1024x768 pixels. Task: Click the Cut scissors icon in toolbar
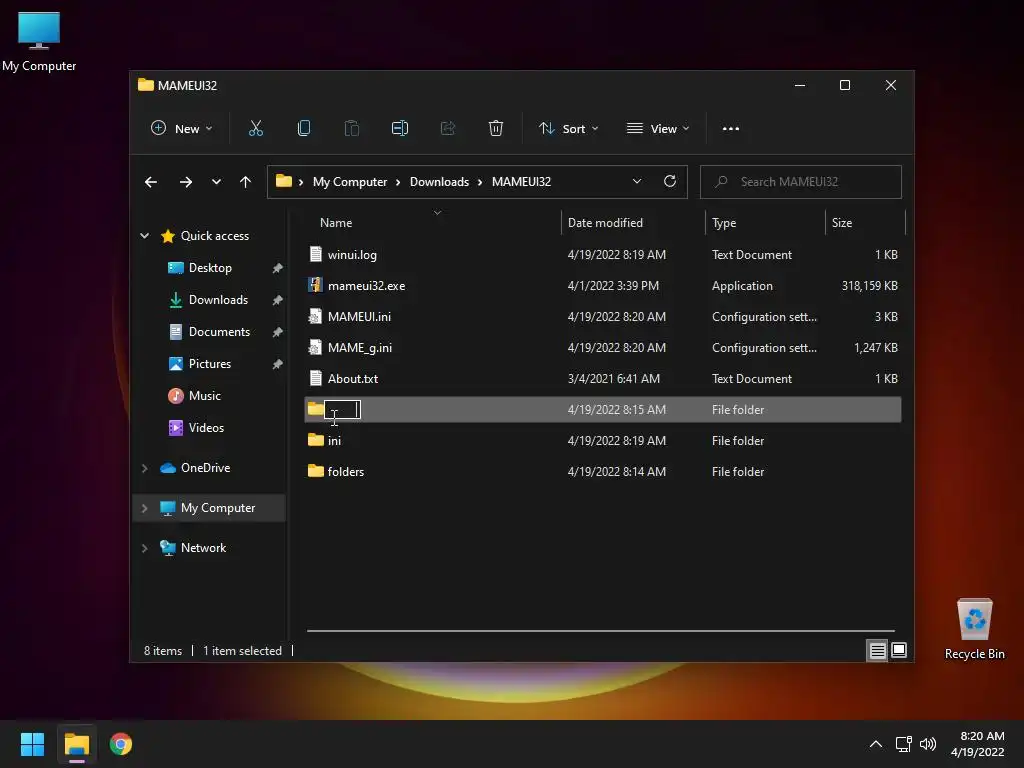click(255, 129)
